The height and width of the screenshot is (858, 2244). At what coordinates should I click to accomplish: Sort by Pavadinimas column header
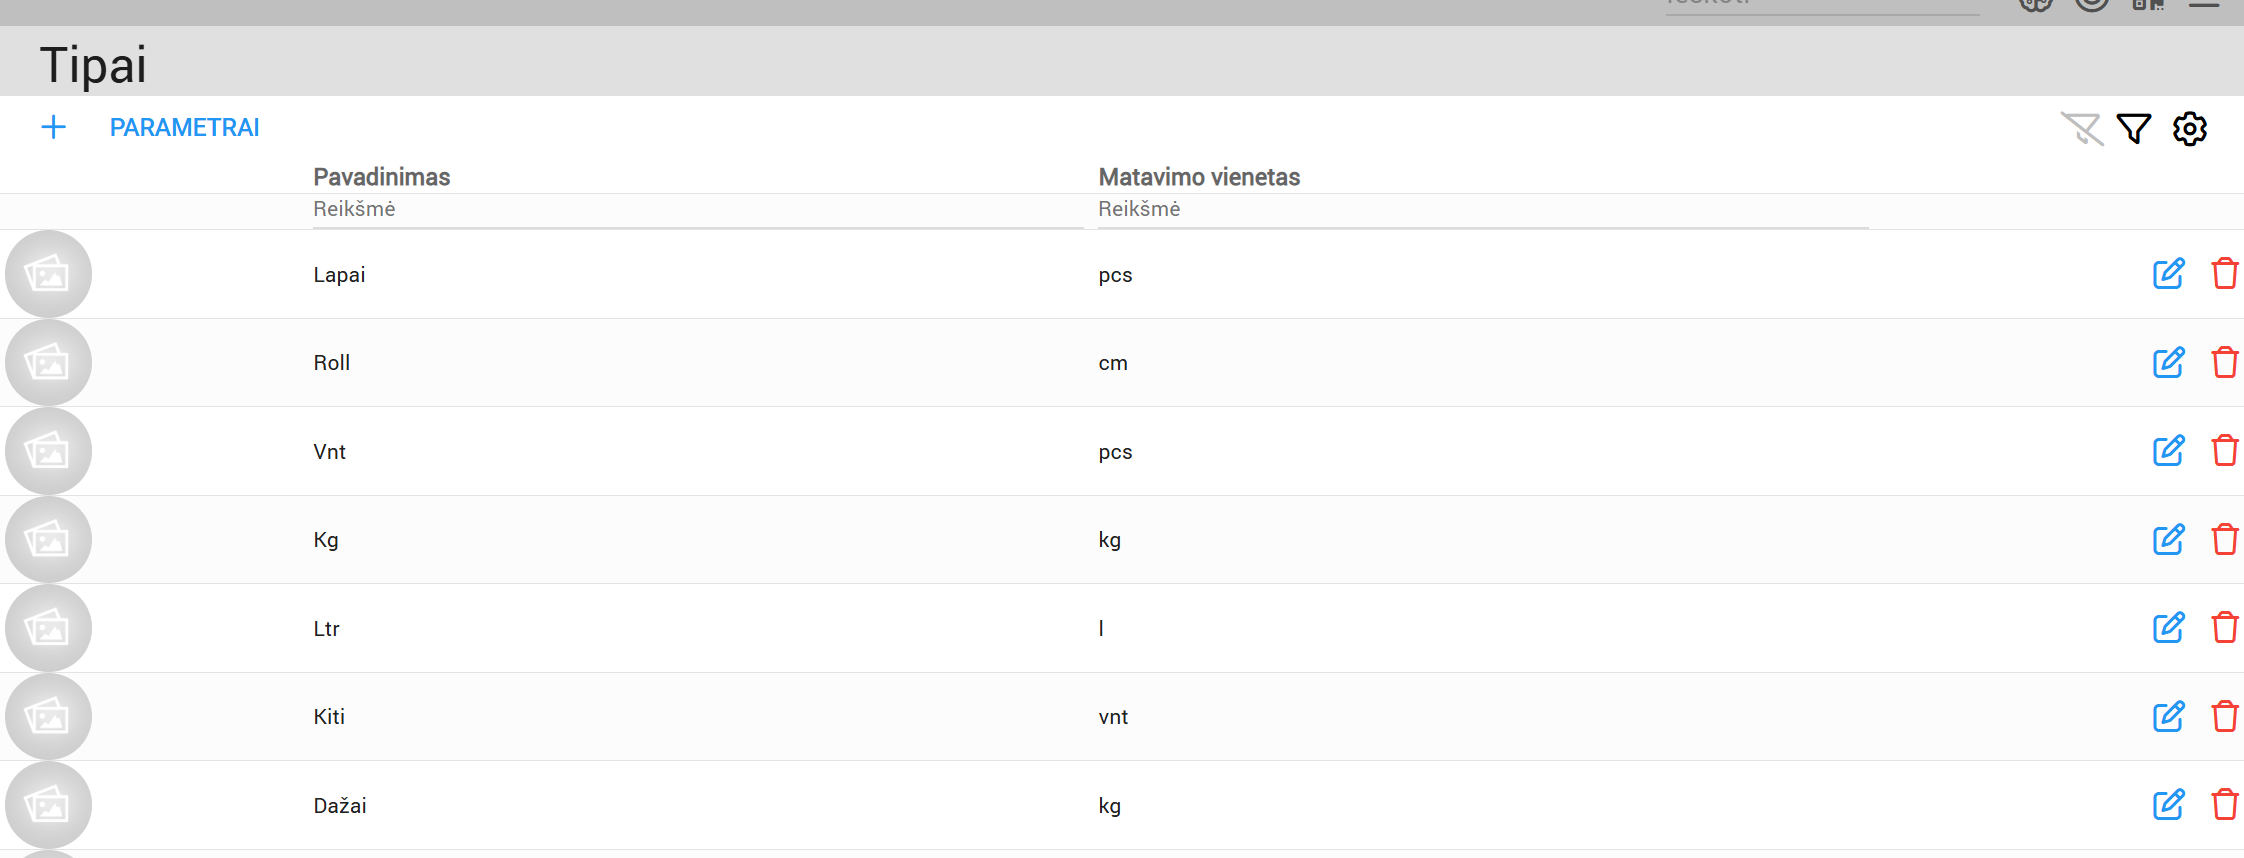pyautogui.click(x=381, y=177)
